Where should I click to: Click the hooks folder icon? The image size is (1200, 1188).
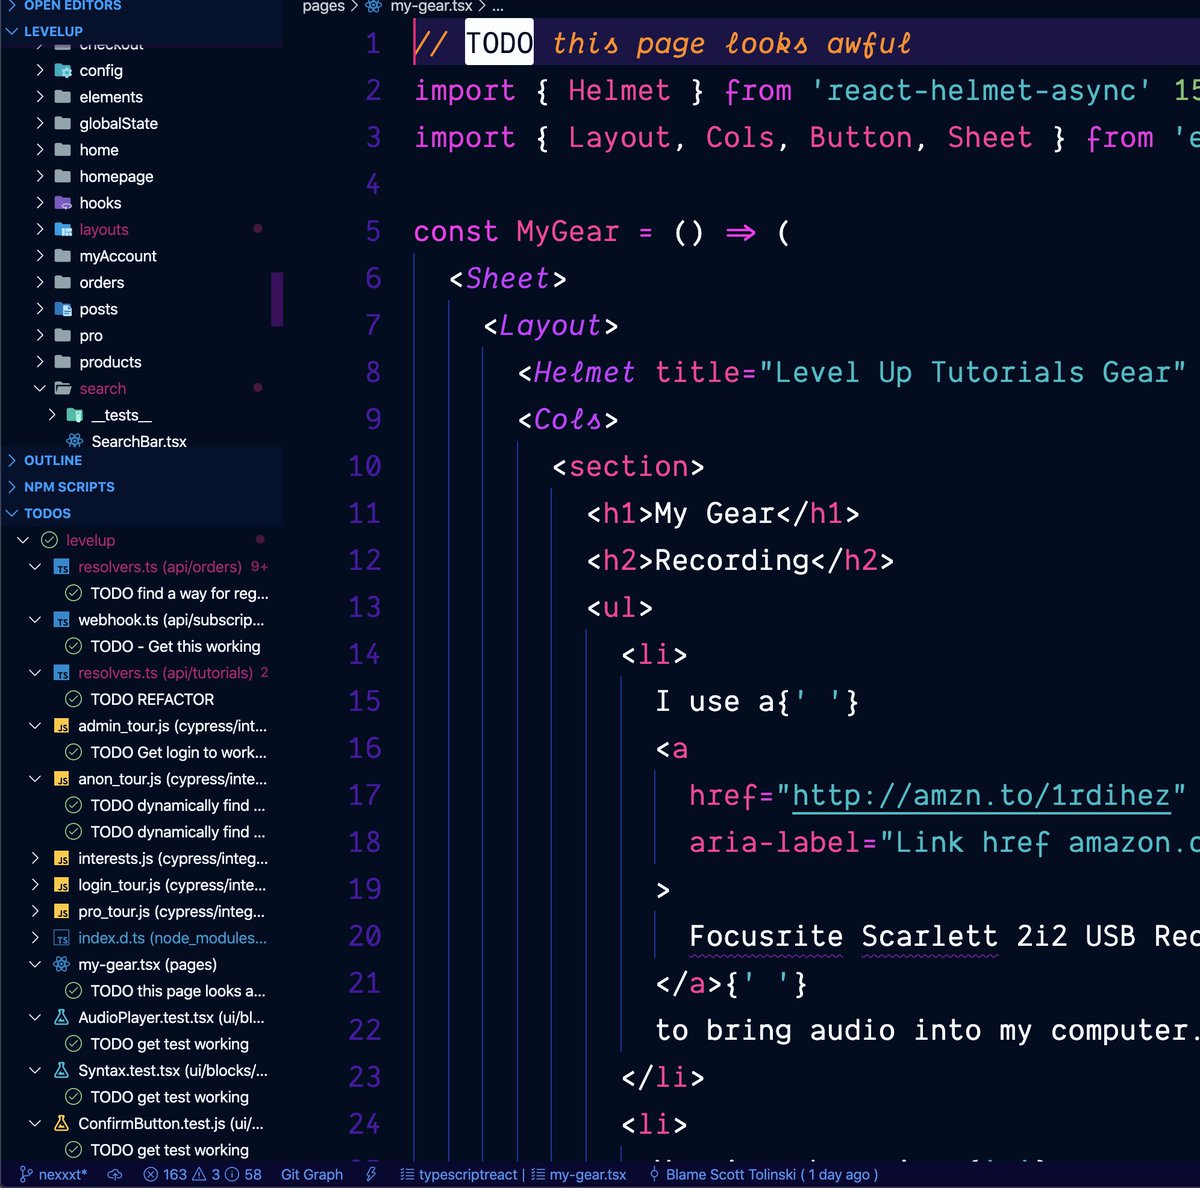click(x=63, y=203)
